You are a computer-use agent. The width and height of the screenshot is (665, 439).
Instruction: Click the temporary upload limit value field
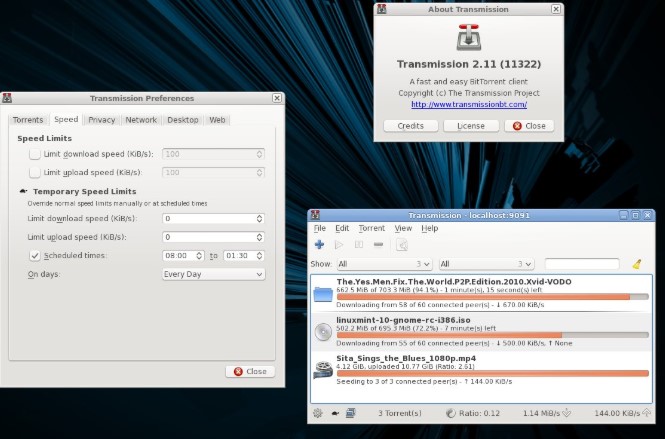click(209, 237)
